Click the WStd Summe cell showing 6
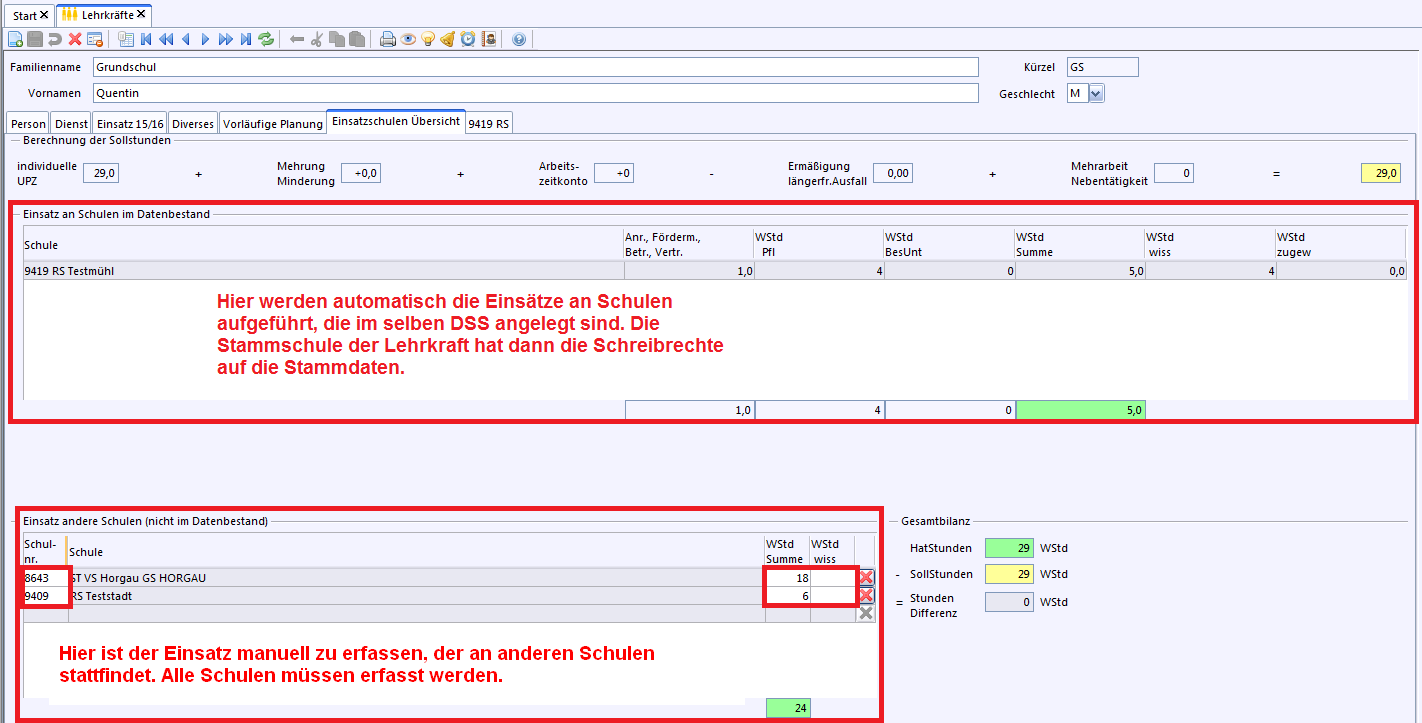The image size is (1422, 723). coord(787,596)
